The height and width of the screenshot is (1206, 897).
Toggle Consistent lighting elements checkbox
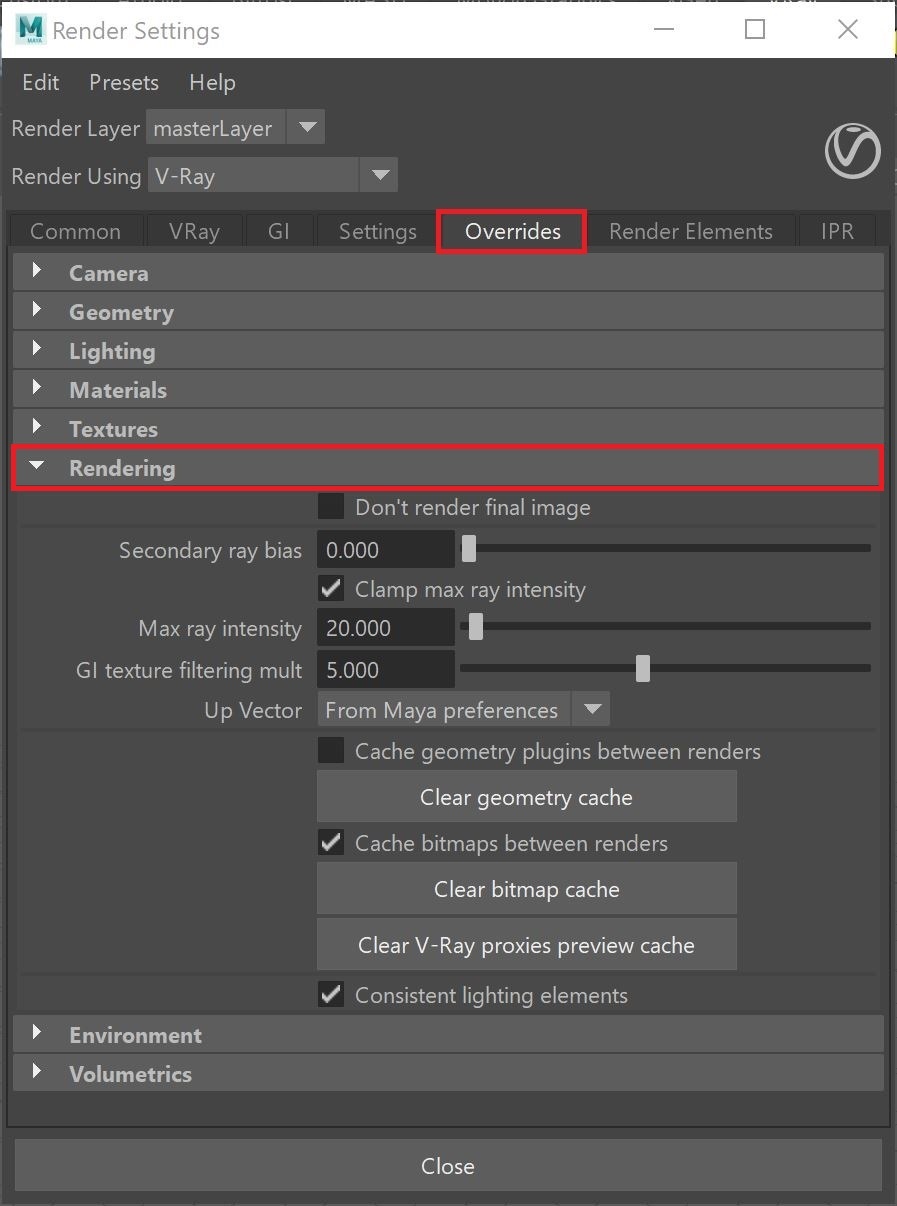click(x=331, y=994)
